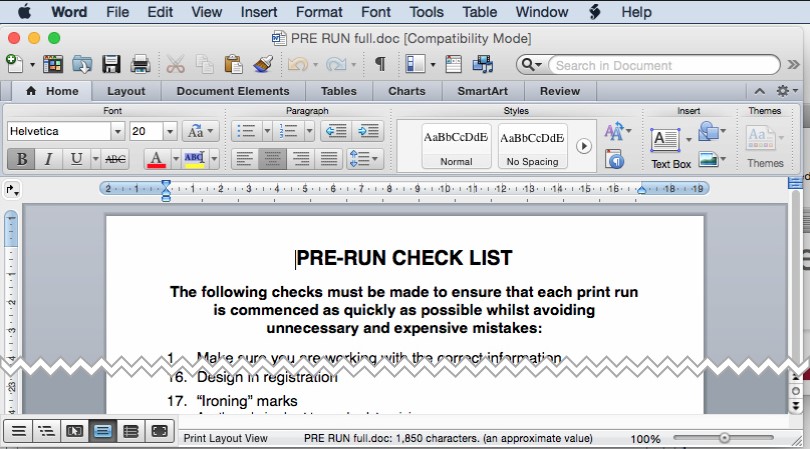Viewport: 810px width, 449px height.
Task: Click the Strikethrough ABC icon
Action: coord(116,158)
